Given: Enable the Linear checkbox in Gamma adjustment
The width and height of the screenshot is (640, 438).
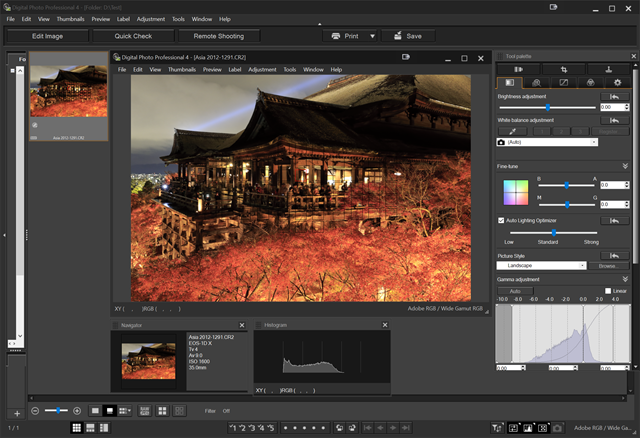Looking at the screenshot, I should (x=608, y=291).
